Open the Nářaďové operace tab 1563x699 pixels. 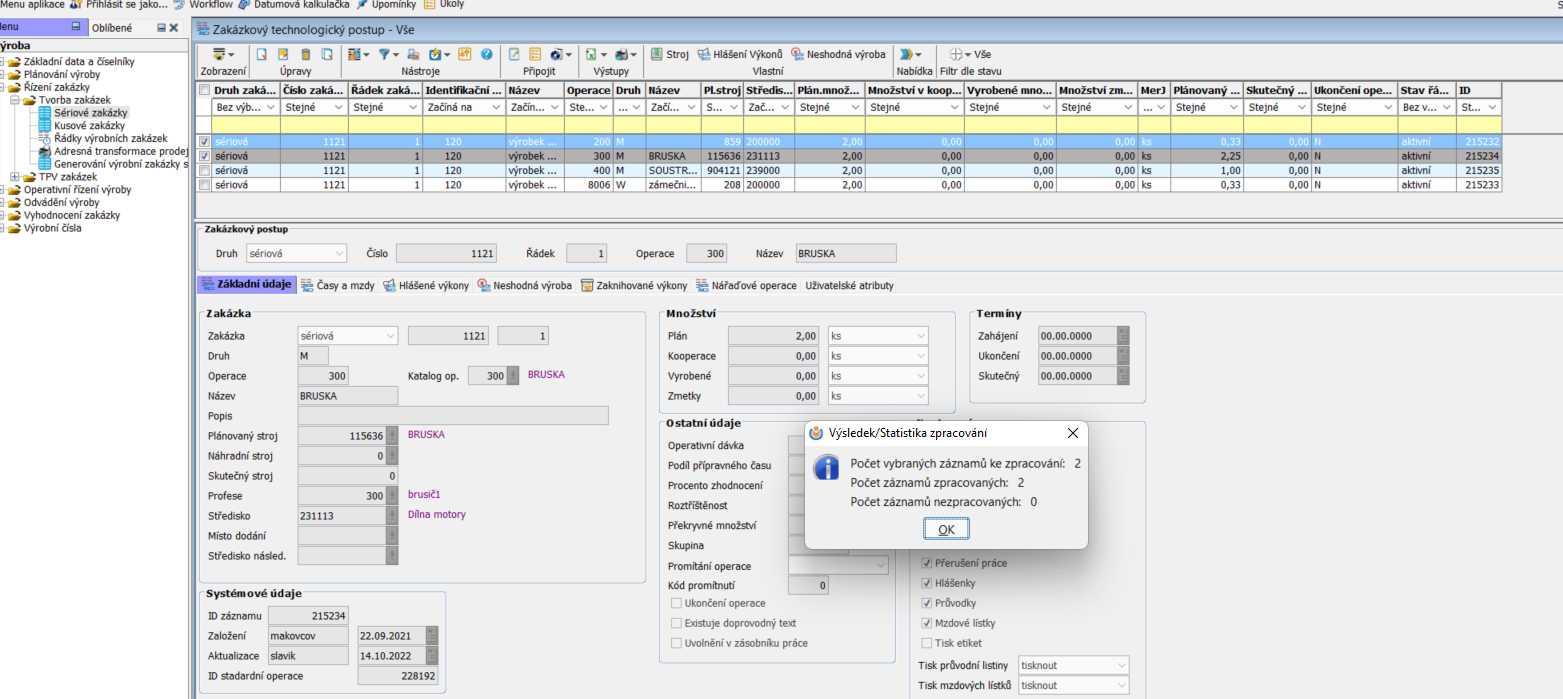point(747,285)
